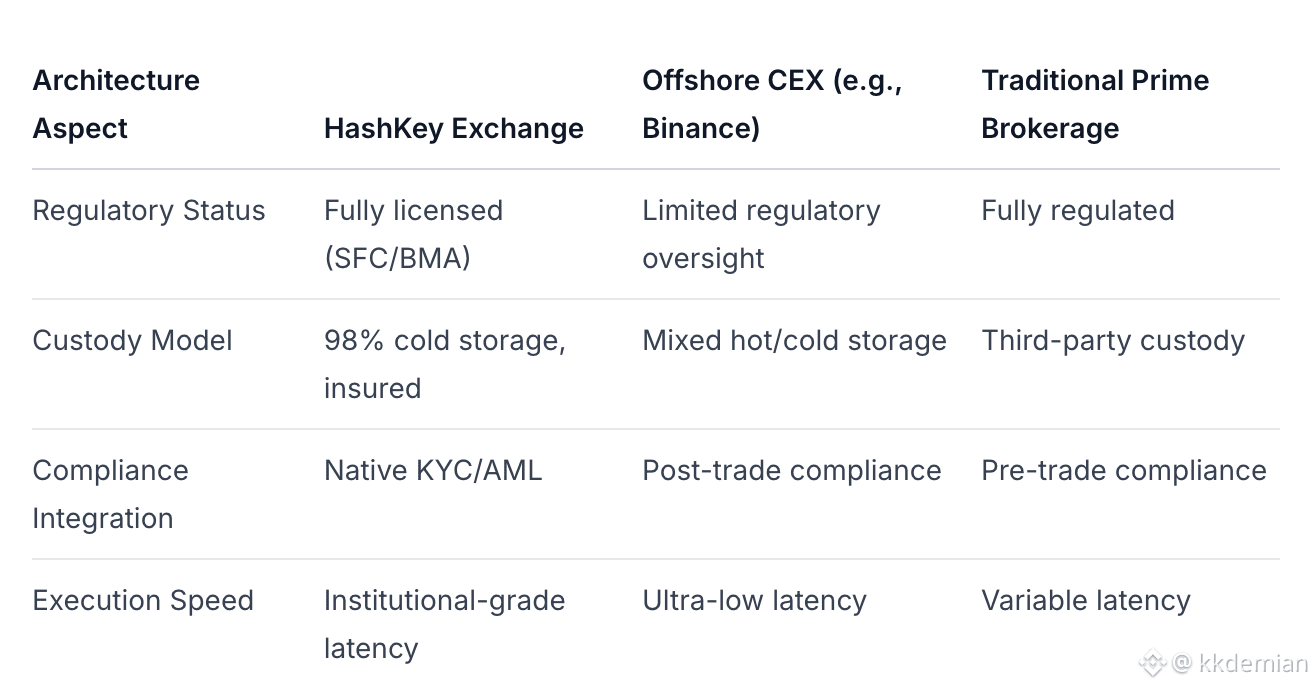Click the Architecture Aspect column header

116,104
